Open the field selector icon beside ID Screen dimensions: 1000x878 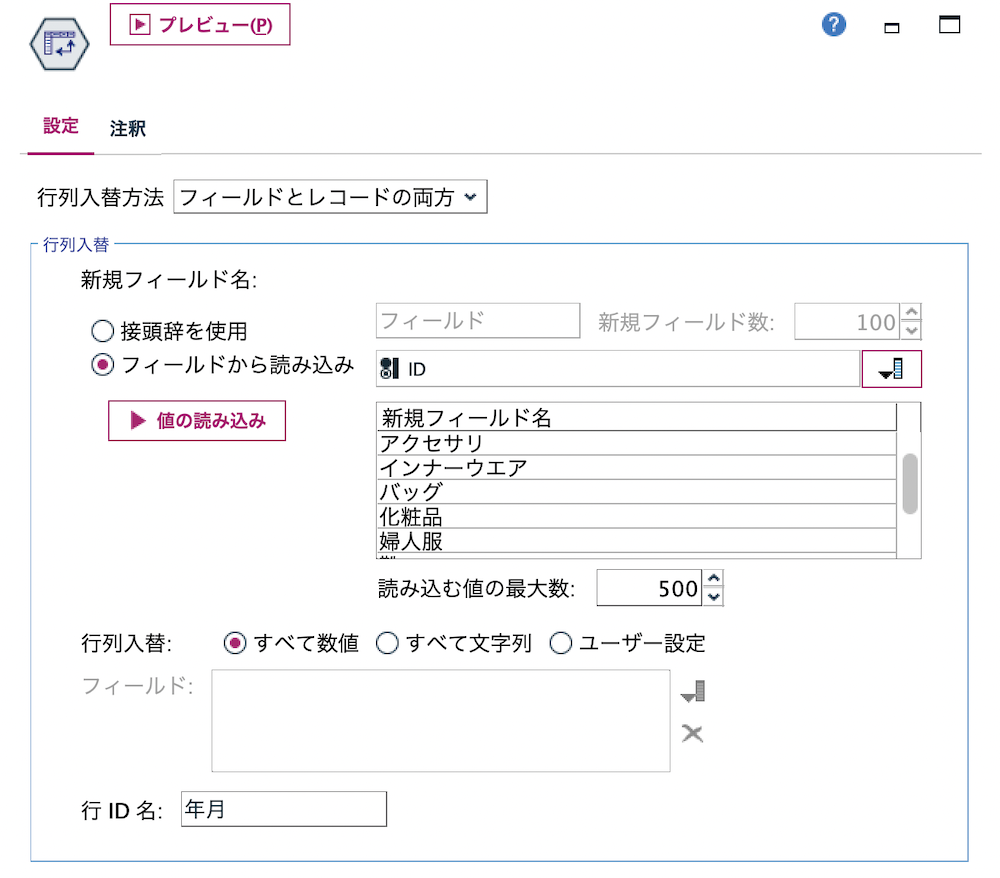[891, 368]
